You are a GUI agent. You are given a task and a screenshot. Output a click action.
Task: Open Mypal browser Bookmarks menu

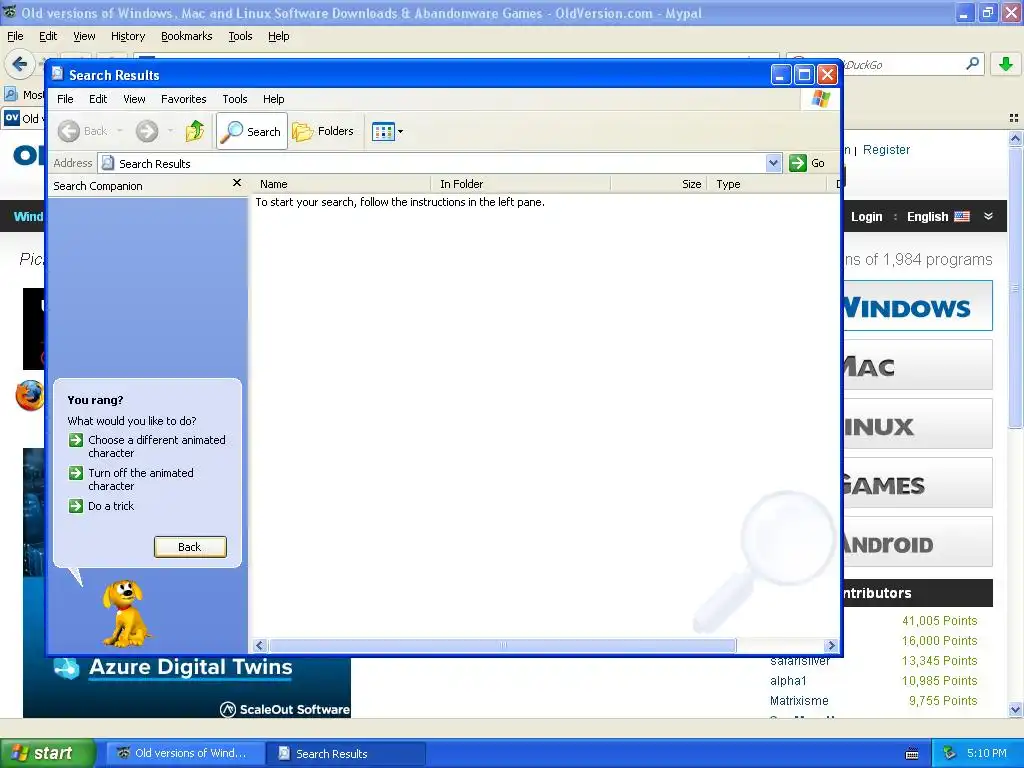point(187,37)
